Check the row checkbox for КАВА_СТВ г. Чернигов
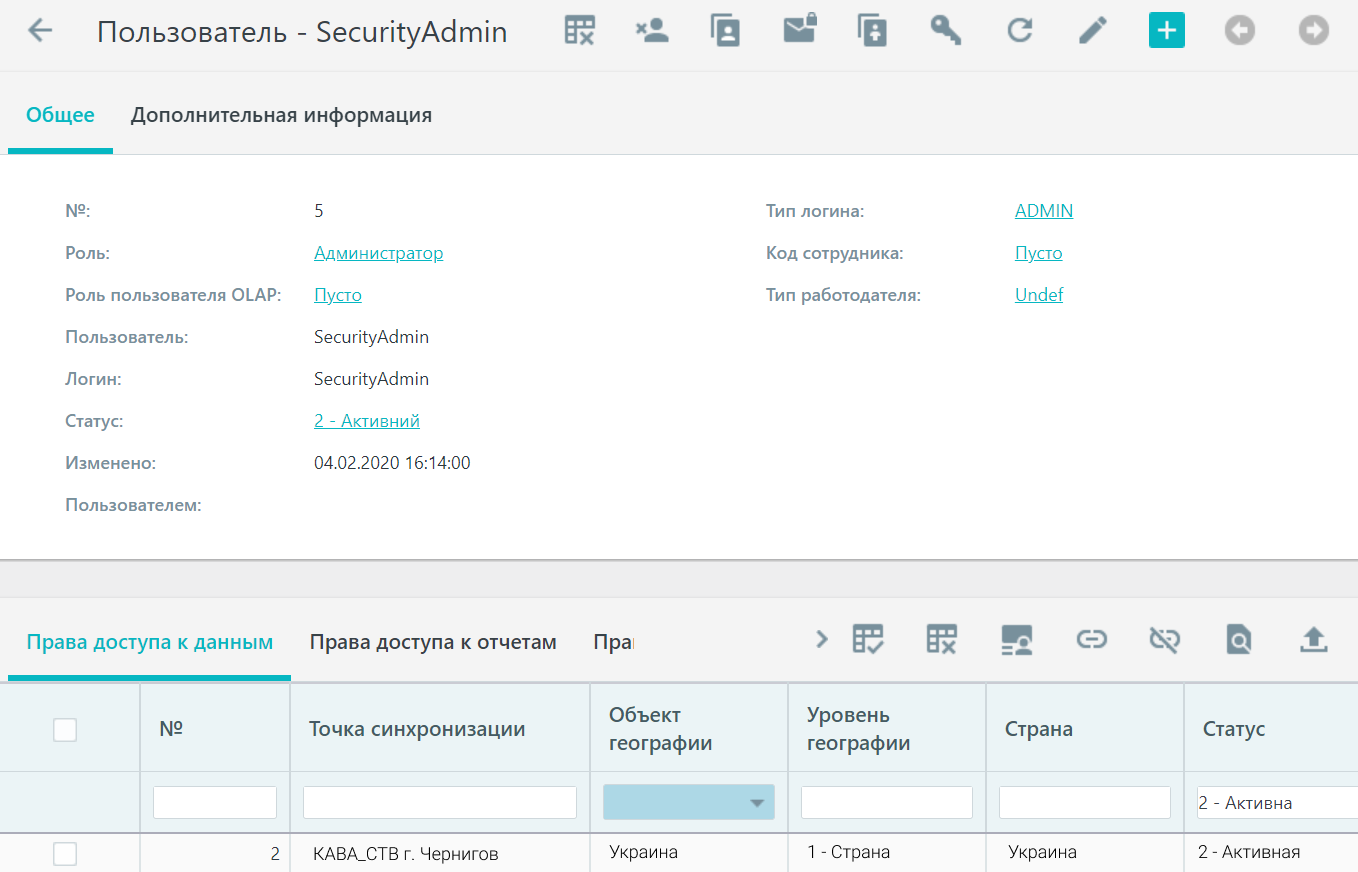Viewport: 1358px width, 872px height. (x=65, y=853)
